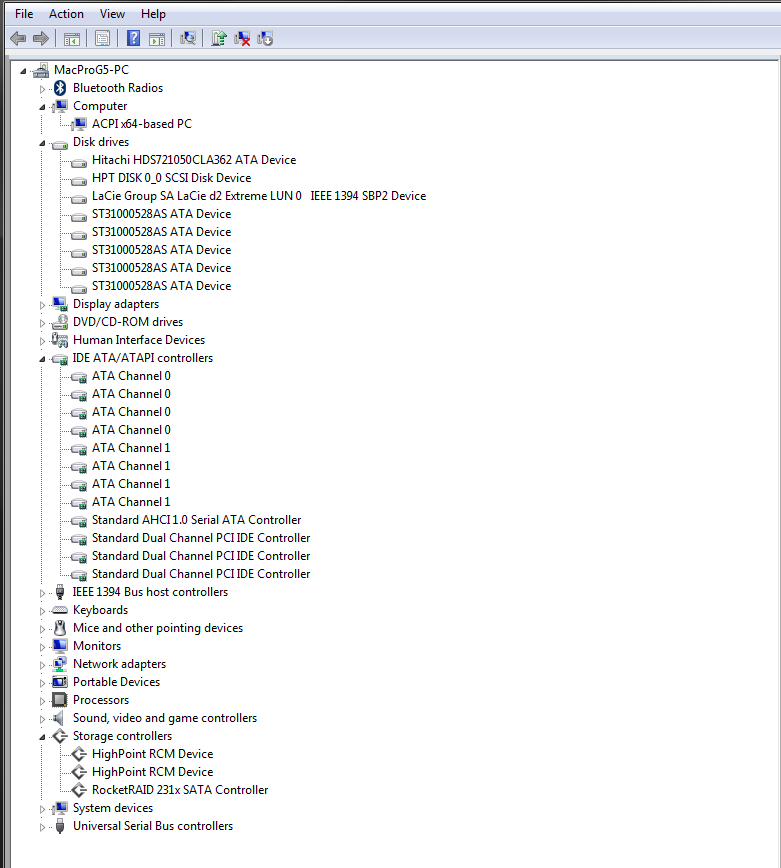Open the File menu

(x=24, y=14)
